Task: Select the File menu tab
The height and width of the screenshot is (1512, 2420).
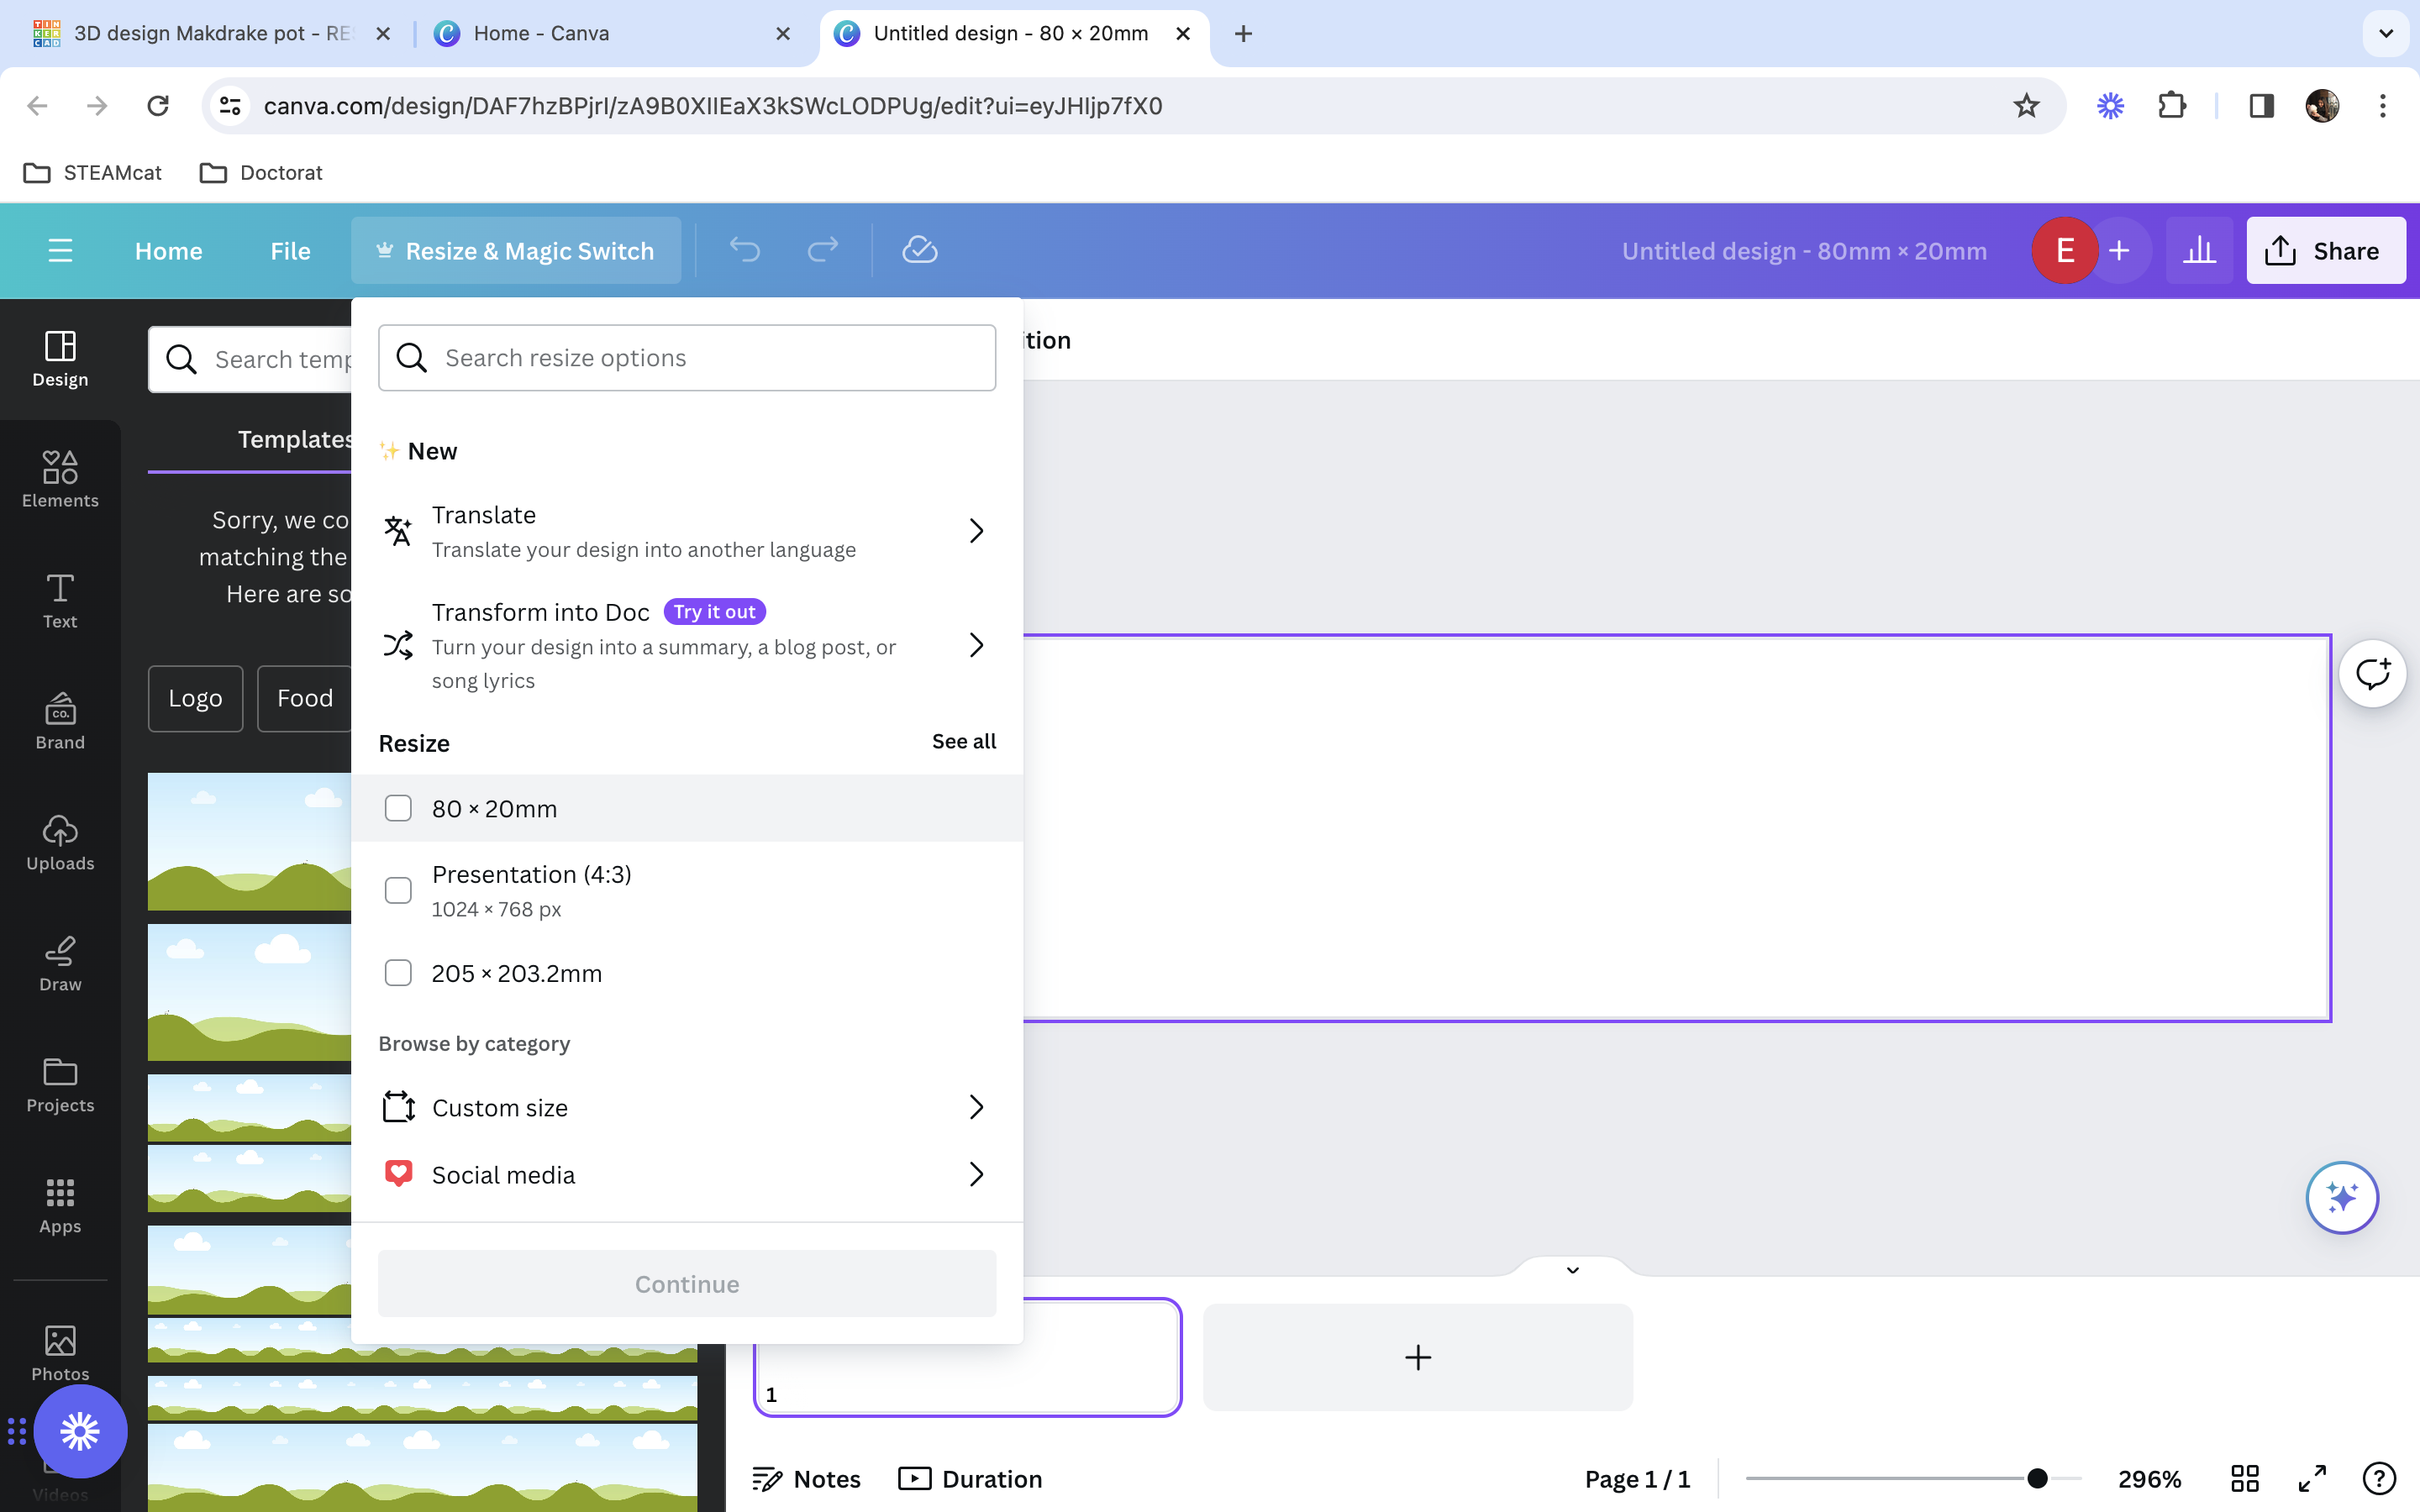Action: coord(291,251)
